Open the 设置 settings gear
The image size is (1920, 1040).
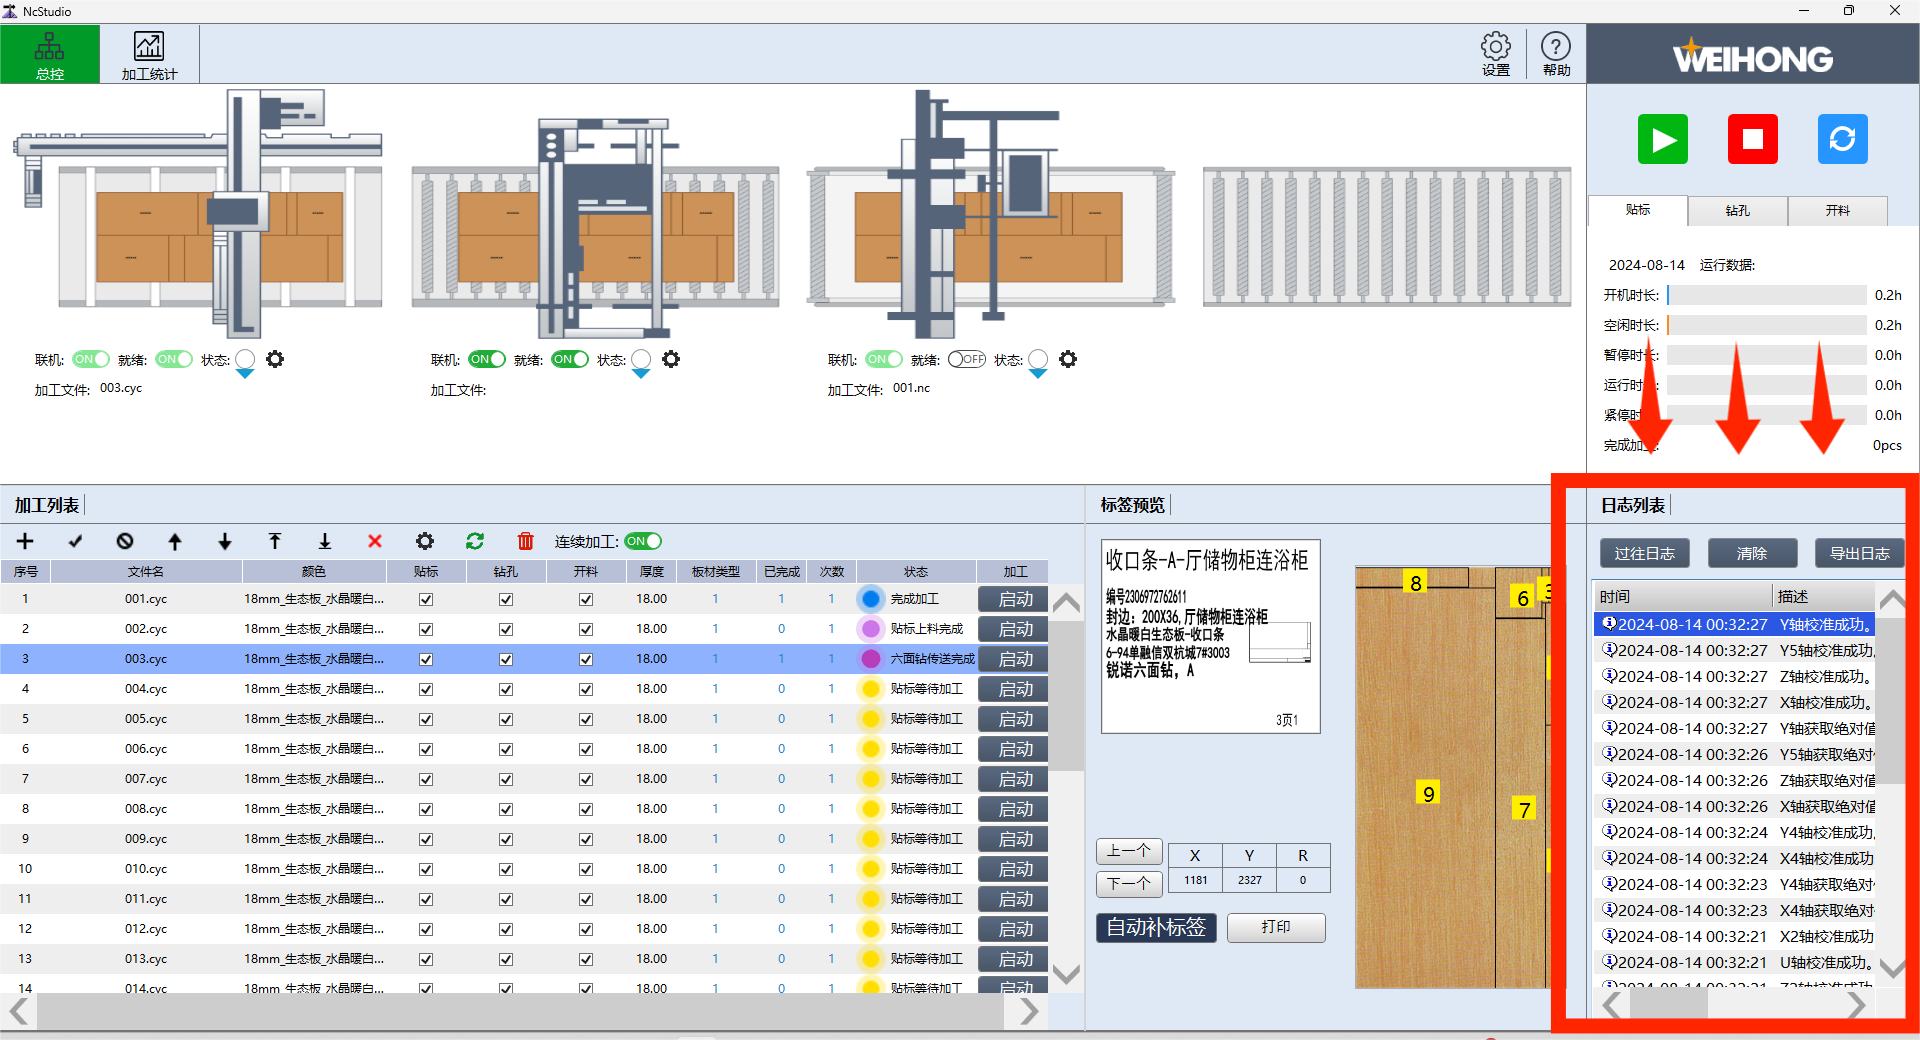pos(1495,54)
